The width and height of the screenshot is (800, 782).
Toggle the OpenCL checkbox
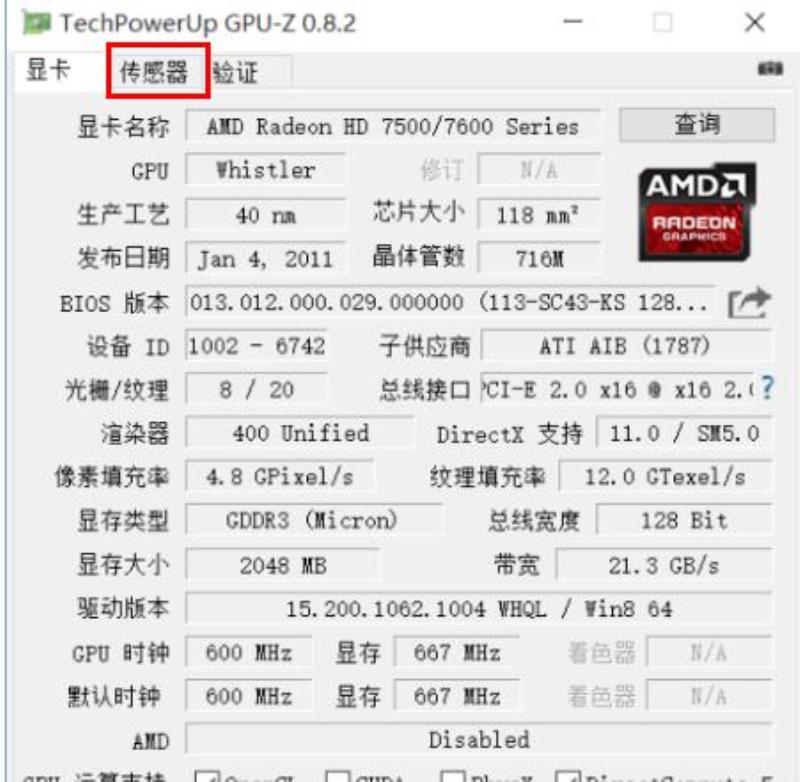click(x=206, y=776)
